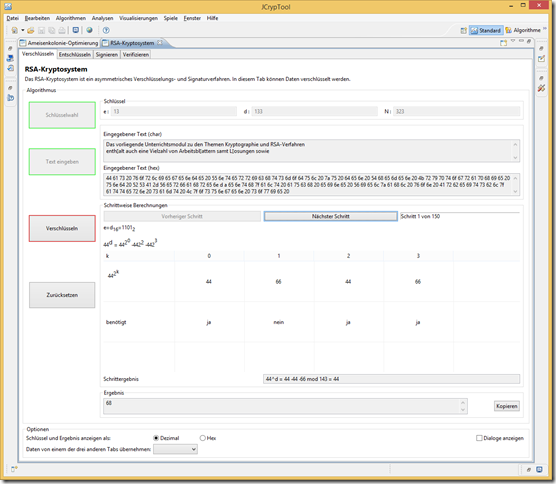The width and height of the screenshot is (556, 484).
Task: Open the editor View Menu triangle
Action: click(x=513, y=41)
